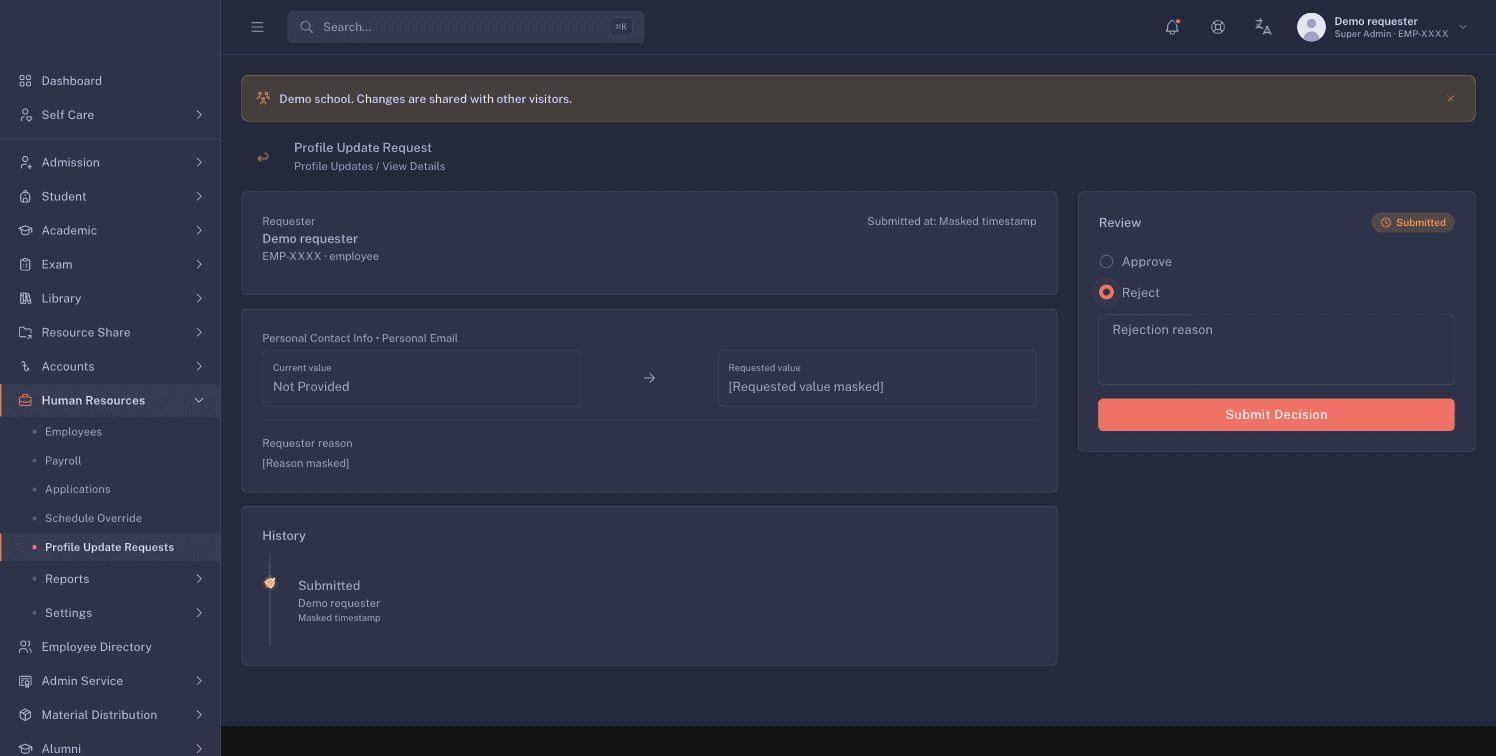
Task: Click the Resource Share folder icon
Action: click(x=26, y=333)
